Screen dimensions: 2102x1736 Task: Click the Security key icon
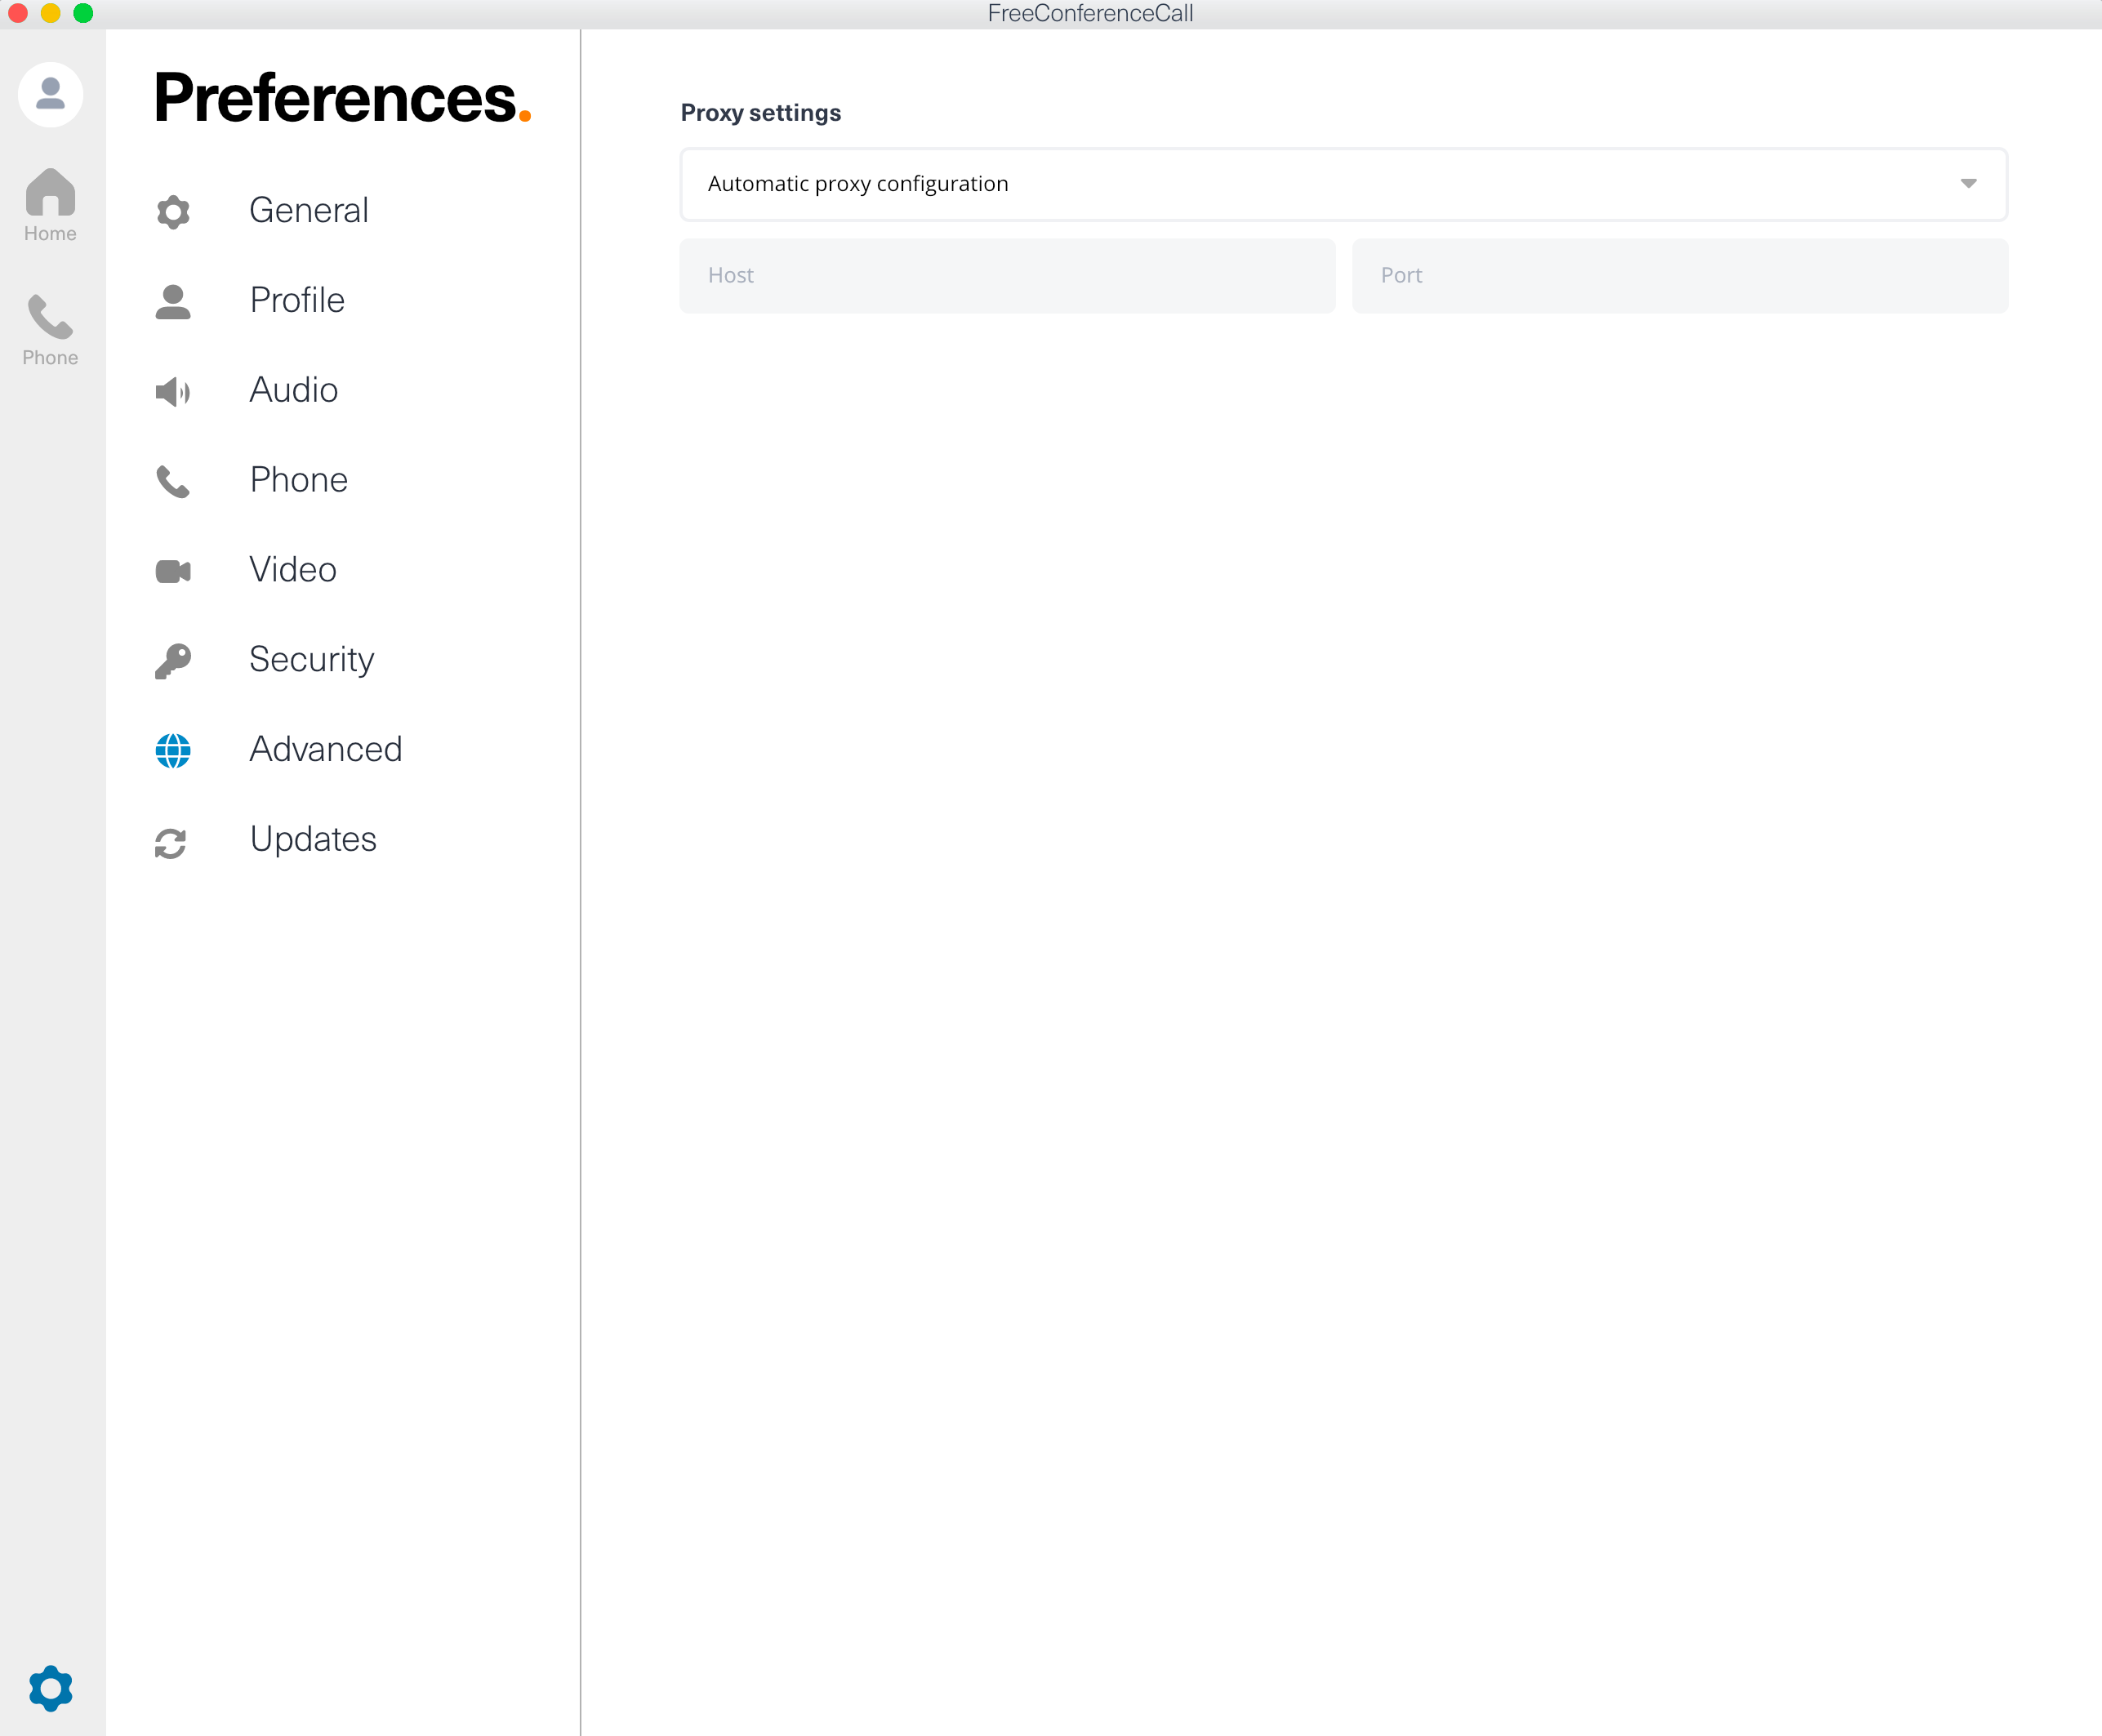172,660
